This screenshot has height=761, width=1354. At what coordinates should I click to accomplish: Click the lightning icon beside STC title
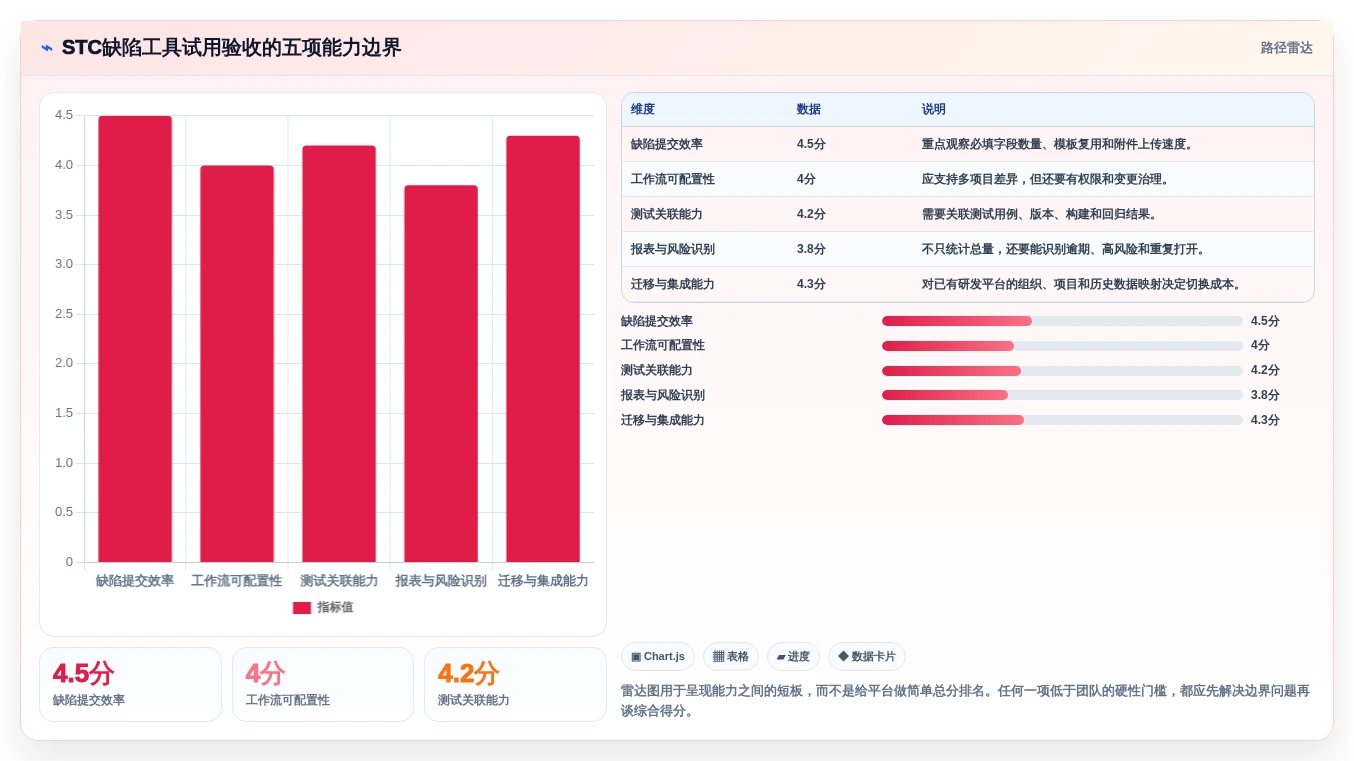click(x=46, y=48)
